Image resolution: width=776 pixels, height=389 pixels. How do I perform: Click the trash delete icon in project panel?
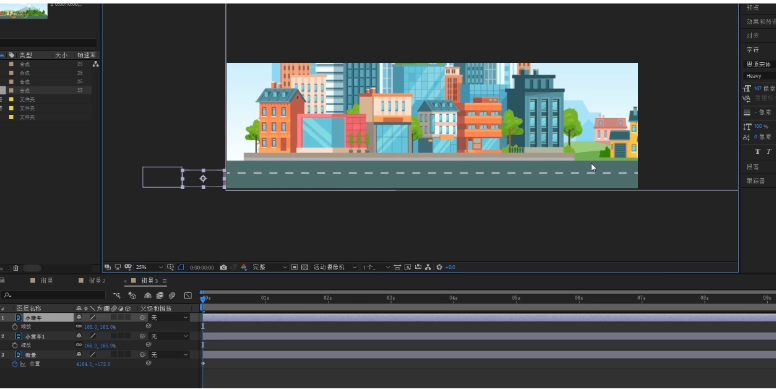pos(15,268)
